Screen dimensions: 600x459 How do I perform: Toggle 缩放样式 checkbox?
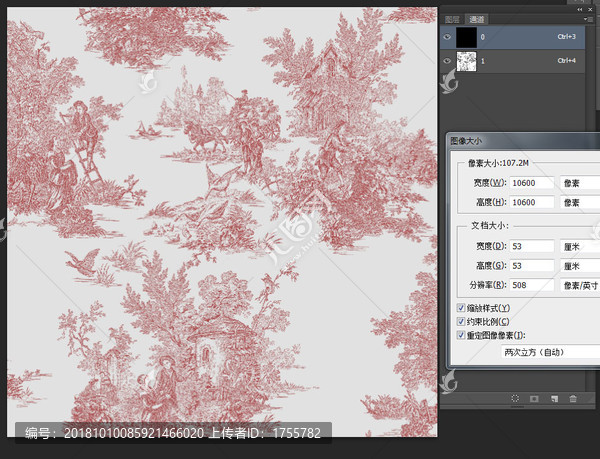(x=461, y=308)
